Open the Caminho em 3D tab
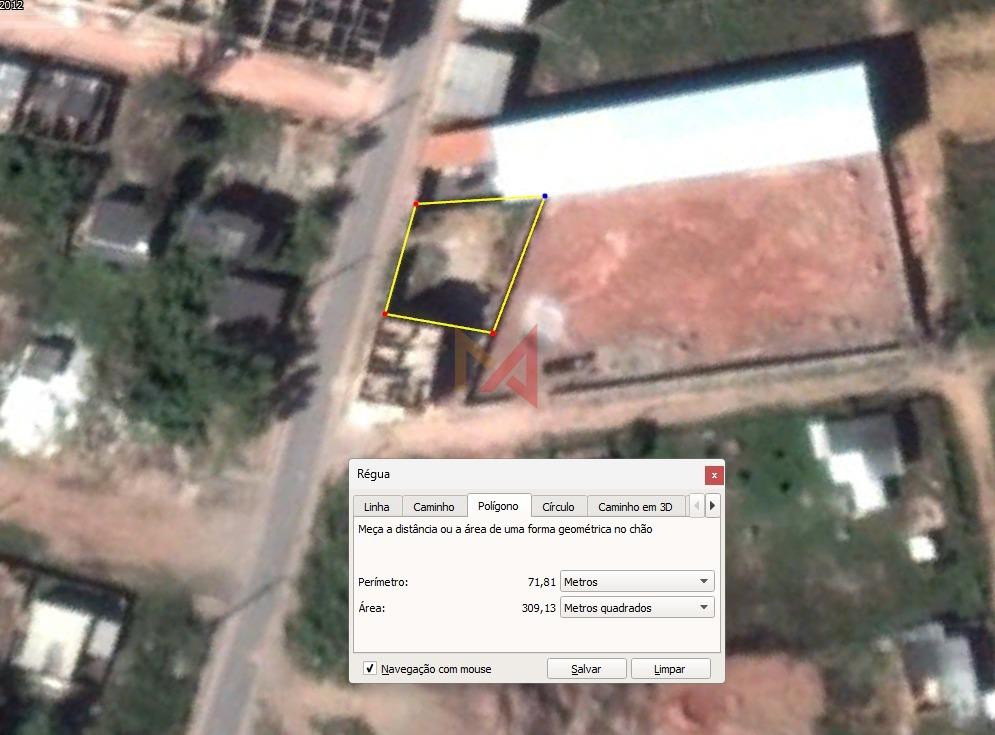The width and height of the screenshot is (995, 735). 635,507
